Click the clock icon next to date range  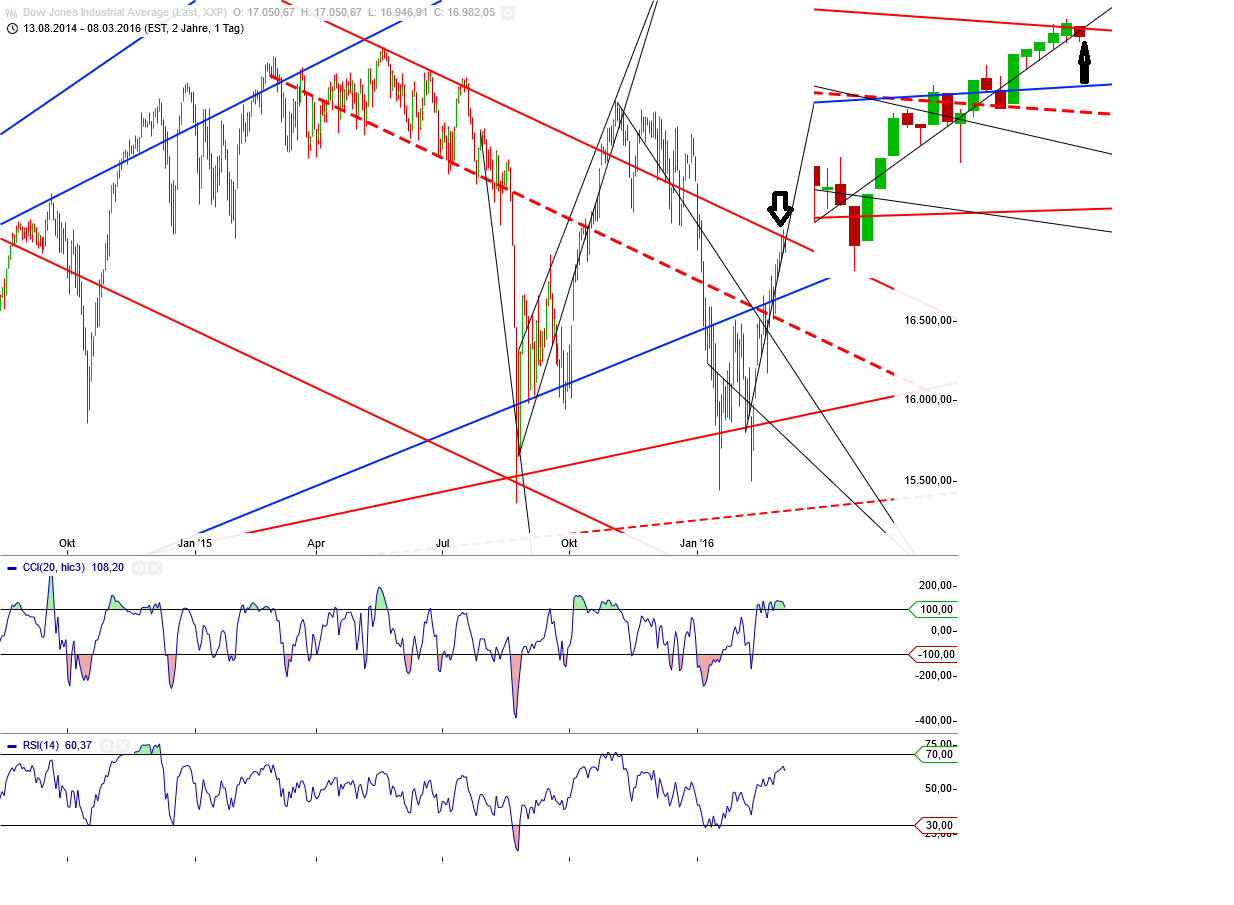pos(11,28)
